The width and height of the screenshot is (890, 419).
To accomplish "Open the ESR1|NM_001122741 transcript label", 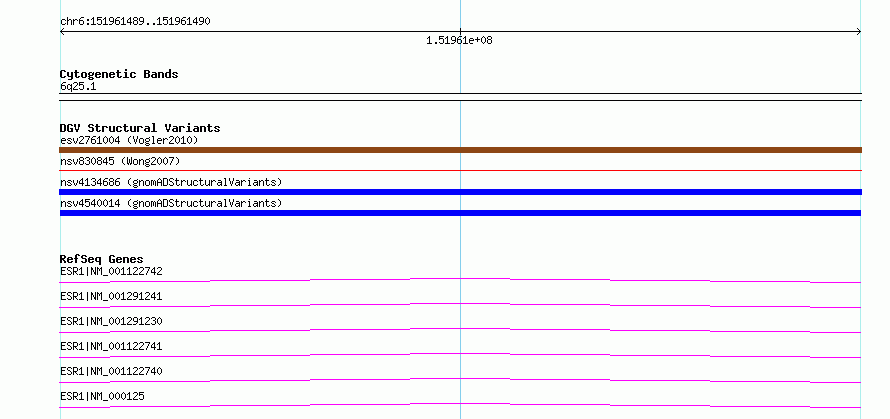I will point(111,346).
